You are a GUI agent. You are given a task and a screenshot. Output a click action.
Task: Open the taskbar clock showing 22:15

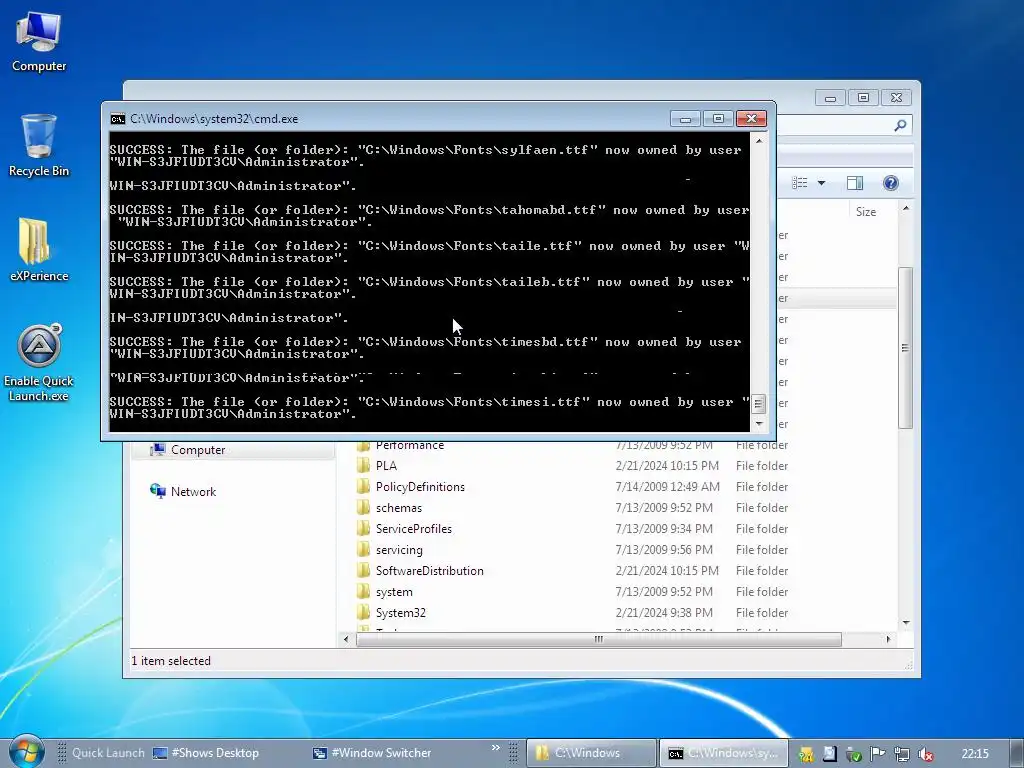[x=975, y=754]
